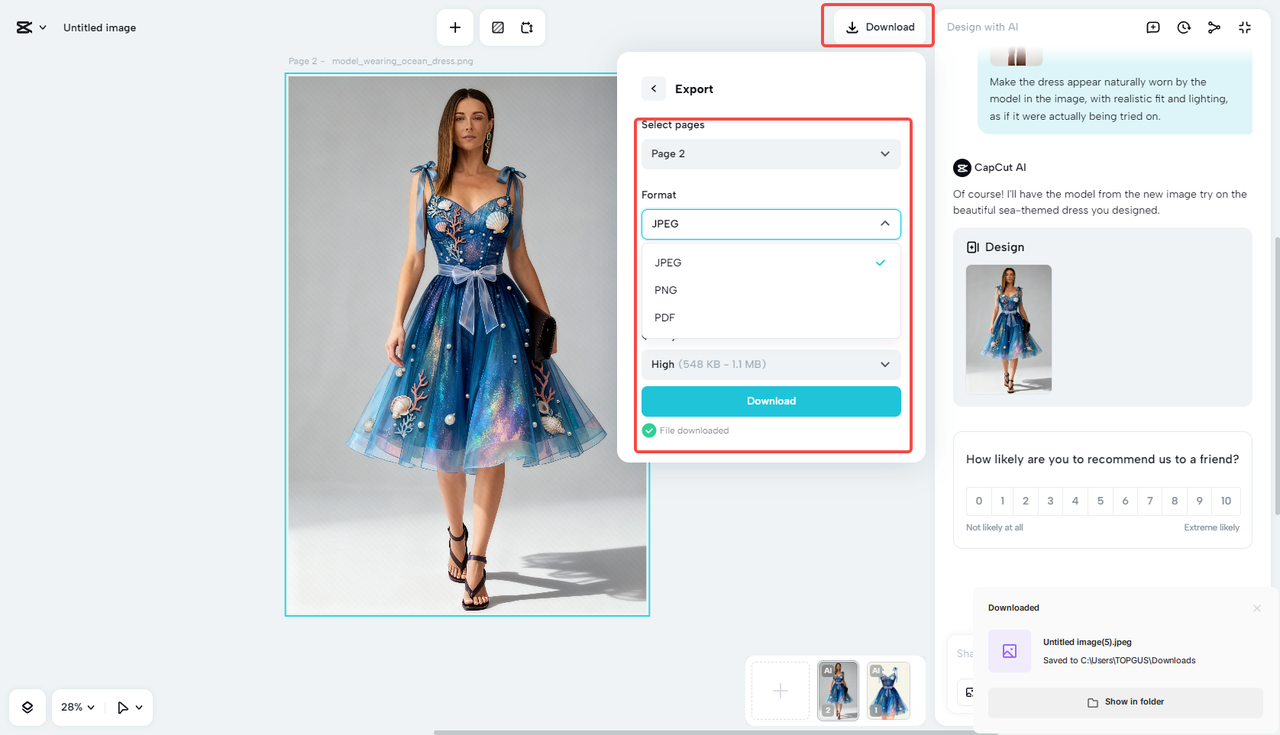1280x735 pixels.
Task: Click the back arrow in the Export panel
Action: (653, 88)
